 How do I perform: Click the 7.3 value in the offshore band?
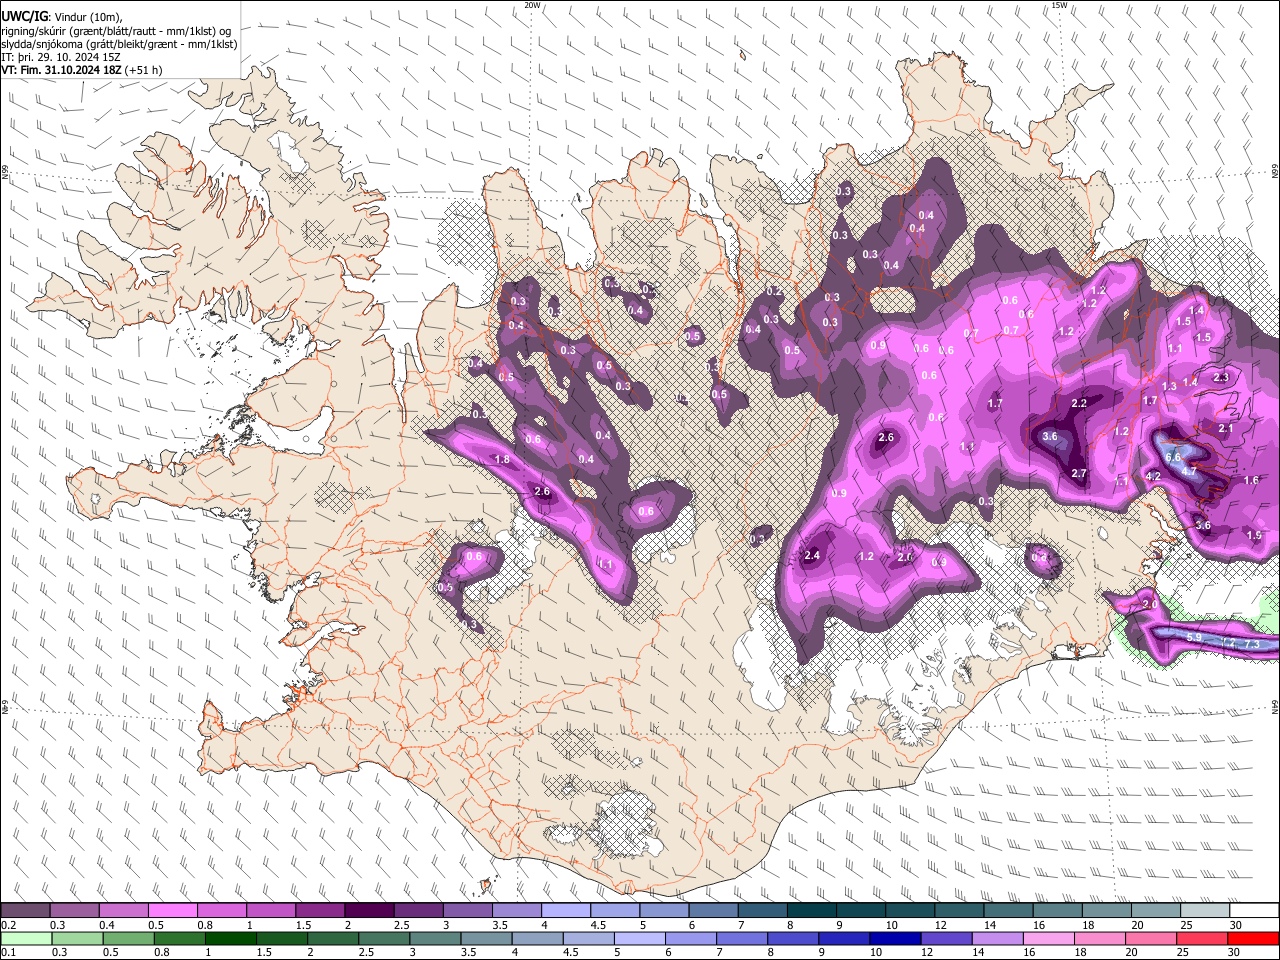(x=1252, y=645)
